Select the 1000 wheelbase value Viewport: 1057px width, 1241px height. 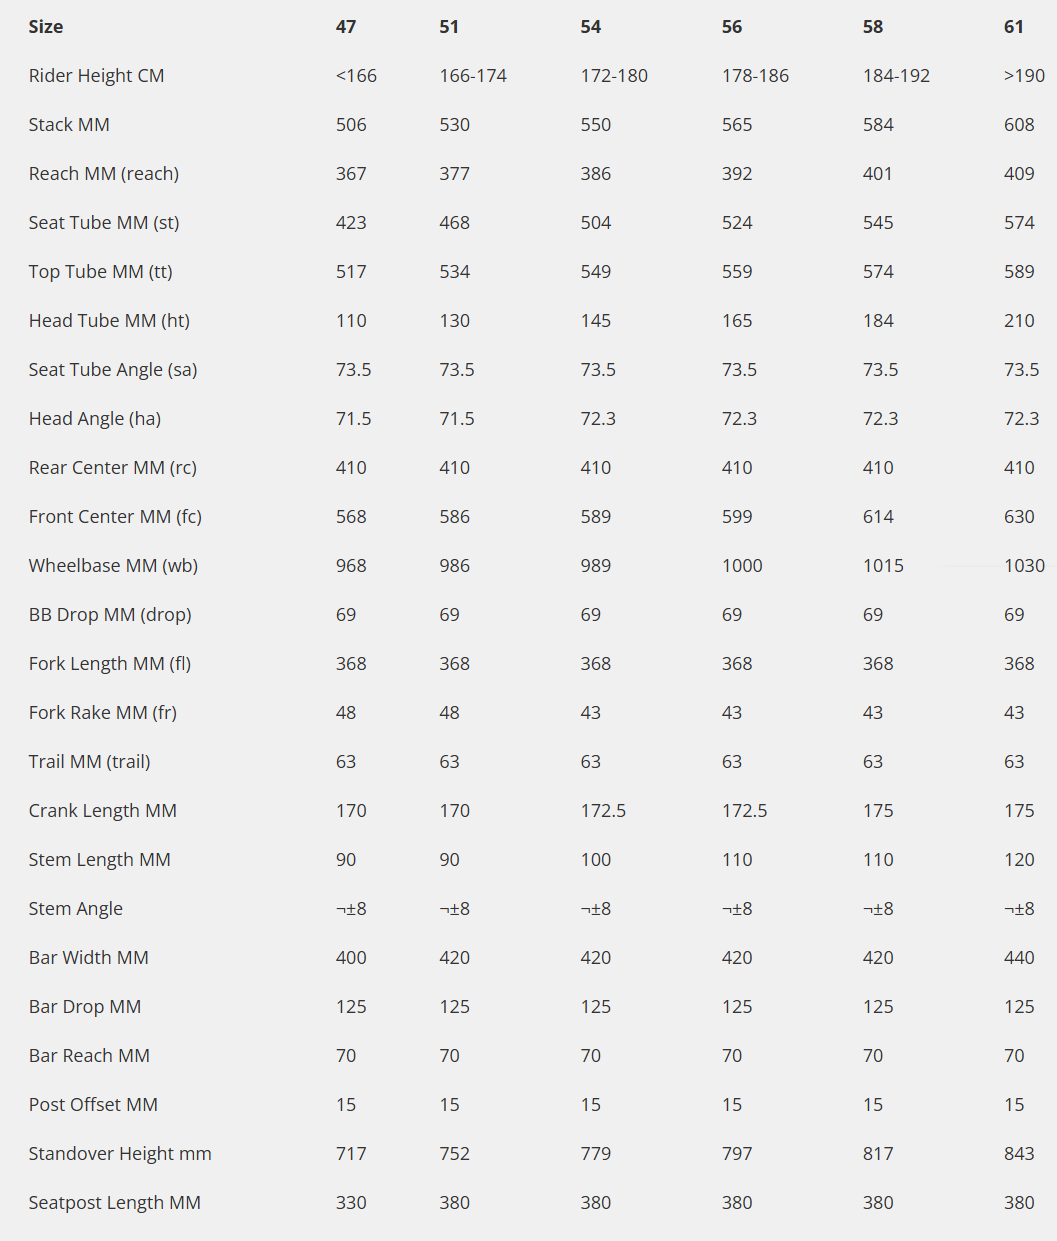pyautogui.click(x=742, y=566)
